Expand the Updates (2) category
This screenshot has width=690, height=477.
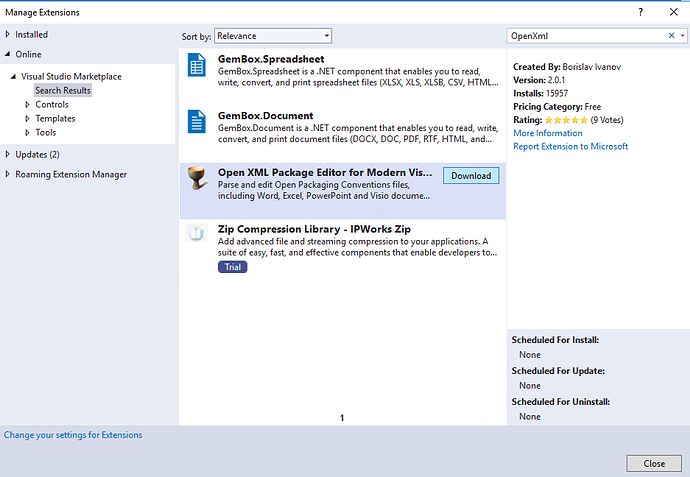click(9, 154)
